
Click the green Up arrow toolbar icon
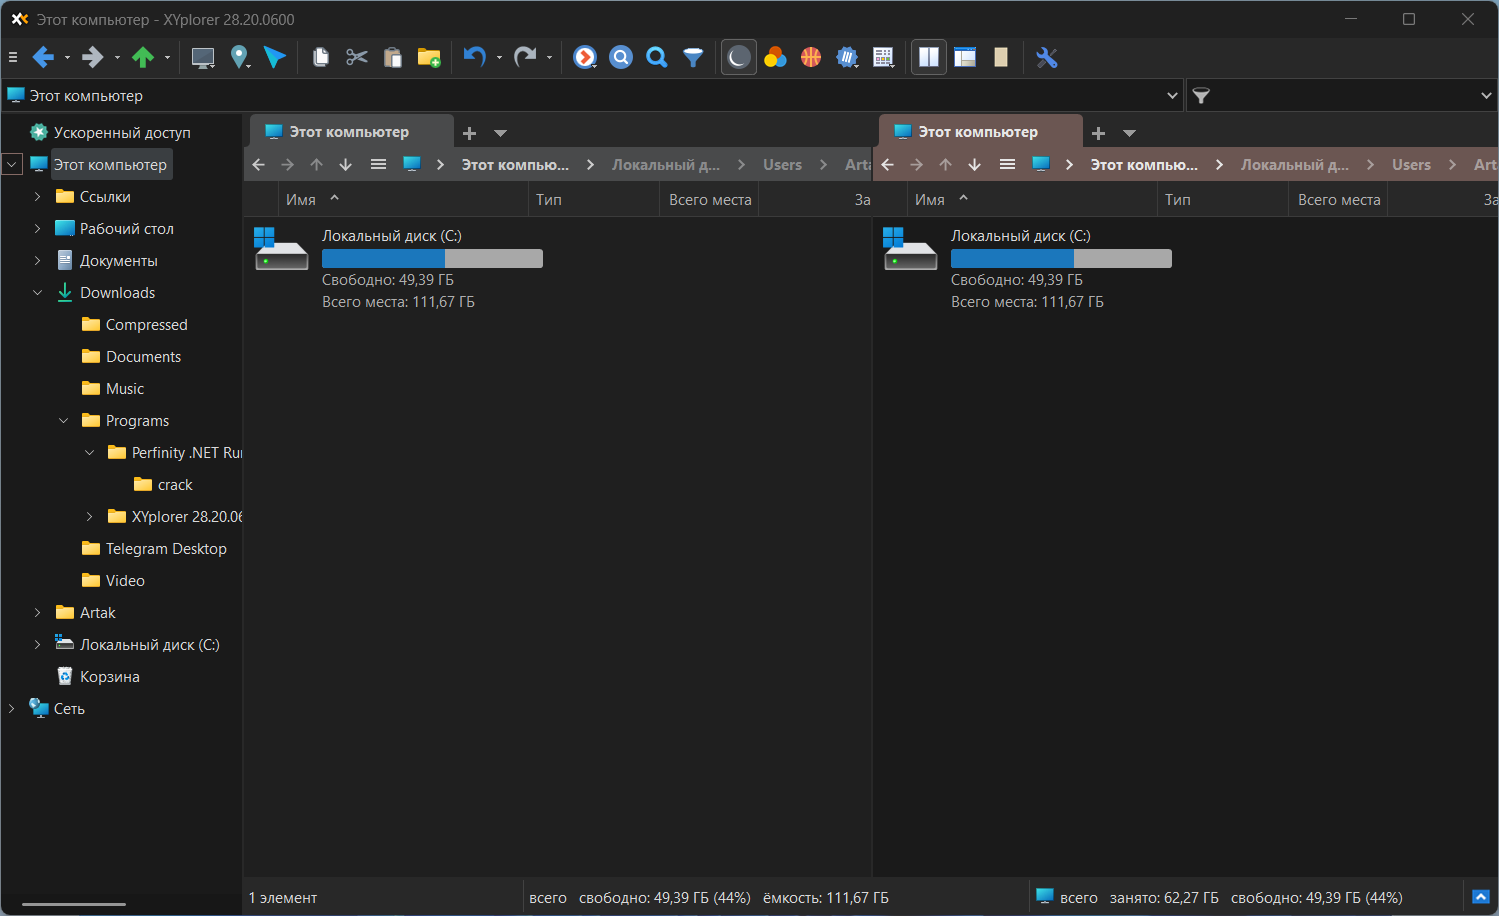click(x=143, y=57)
